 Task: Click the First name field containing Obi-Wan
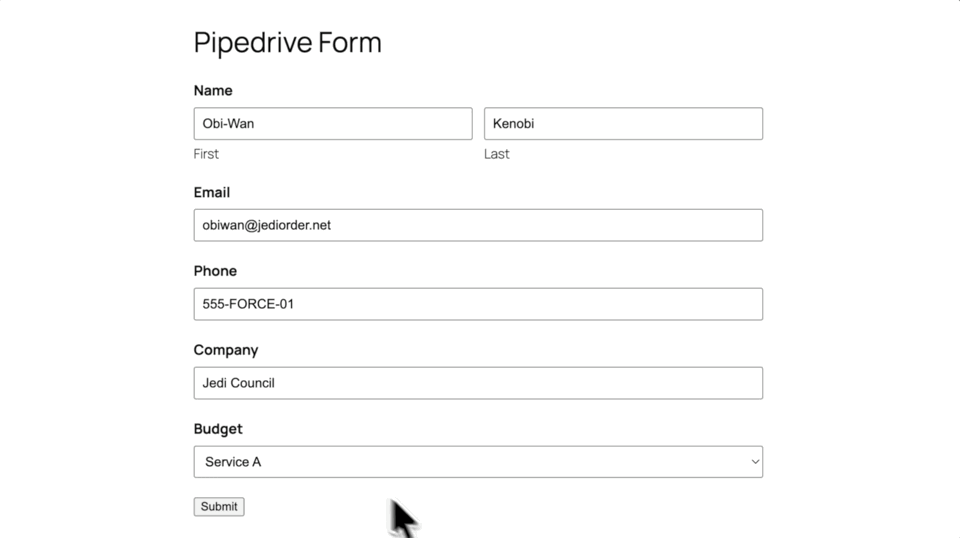point(332,124)
